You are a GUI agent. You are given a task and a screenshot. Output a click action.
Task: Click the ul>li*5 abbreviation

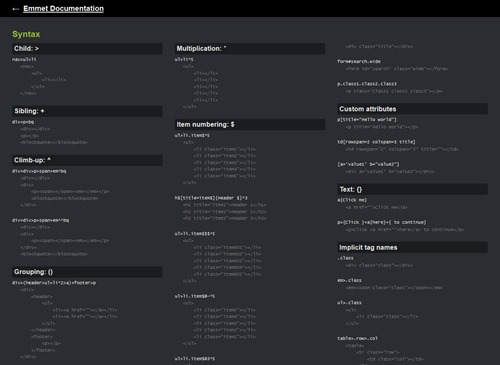[x=184, y=59]
